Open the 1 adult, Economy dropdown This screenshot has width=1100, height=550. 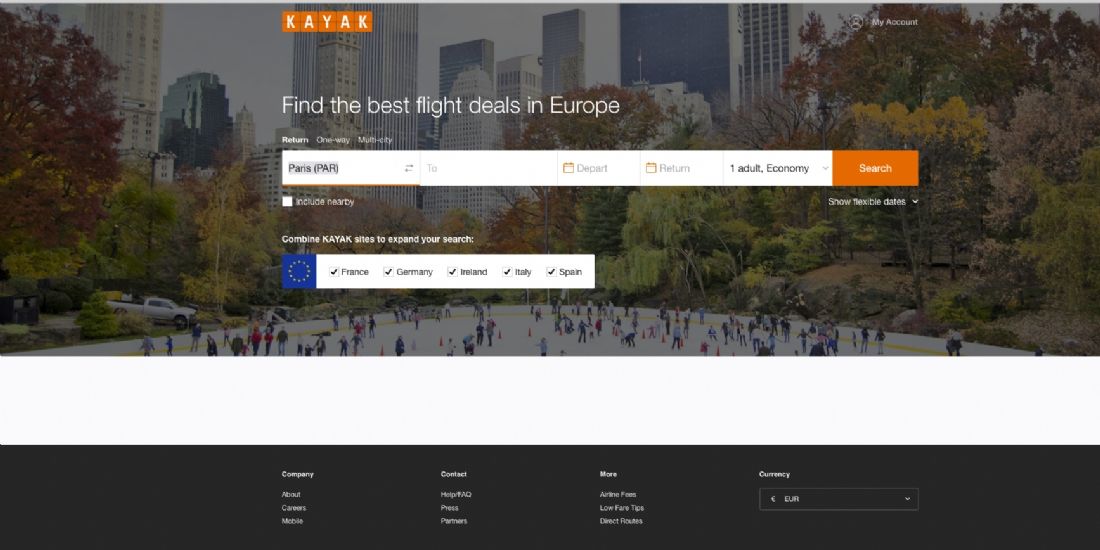778,168
